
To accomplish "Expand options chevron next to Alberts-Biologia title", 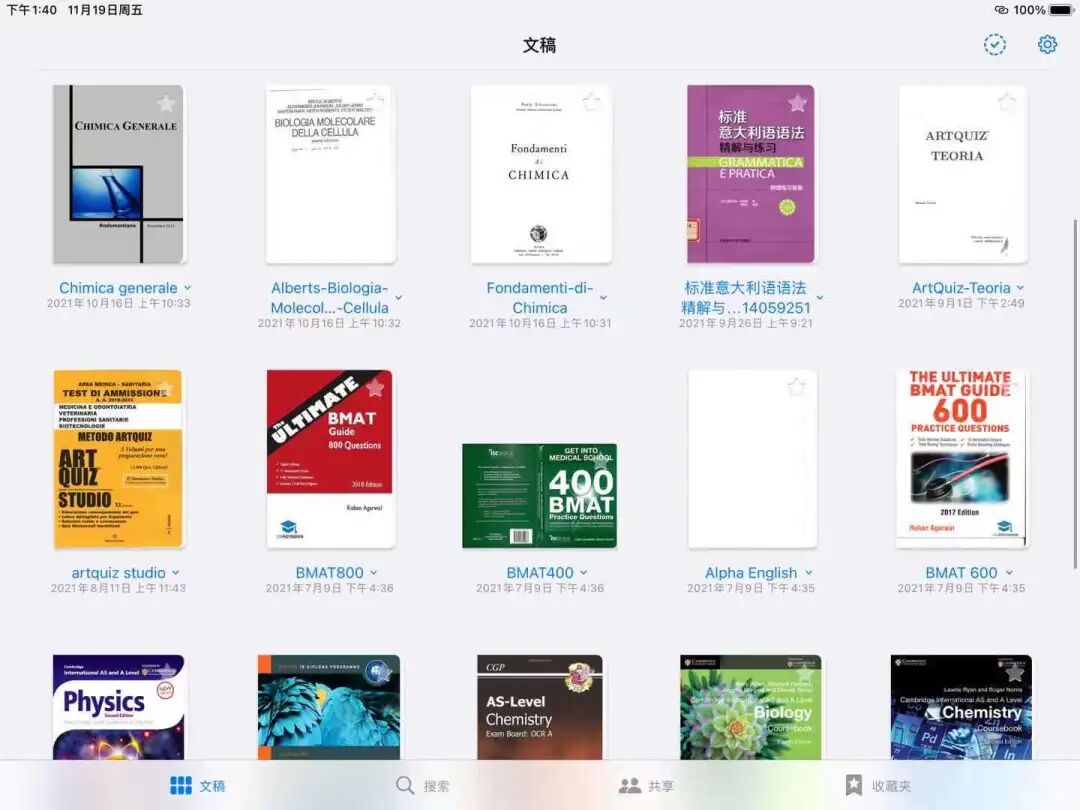I will [398, 298].
